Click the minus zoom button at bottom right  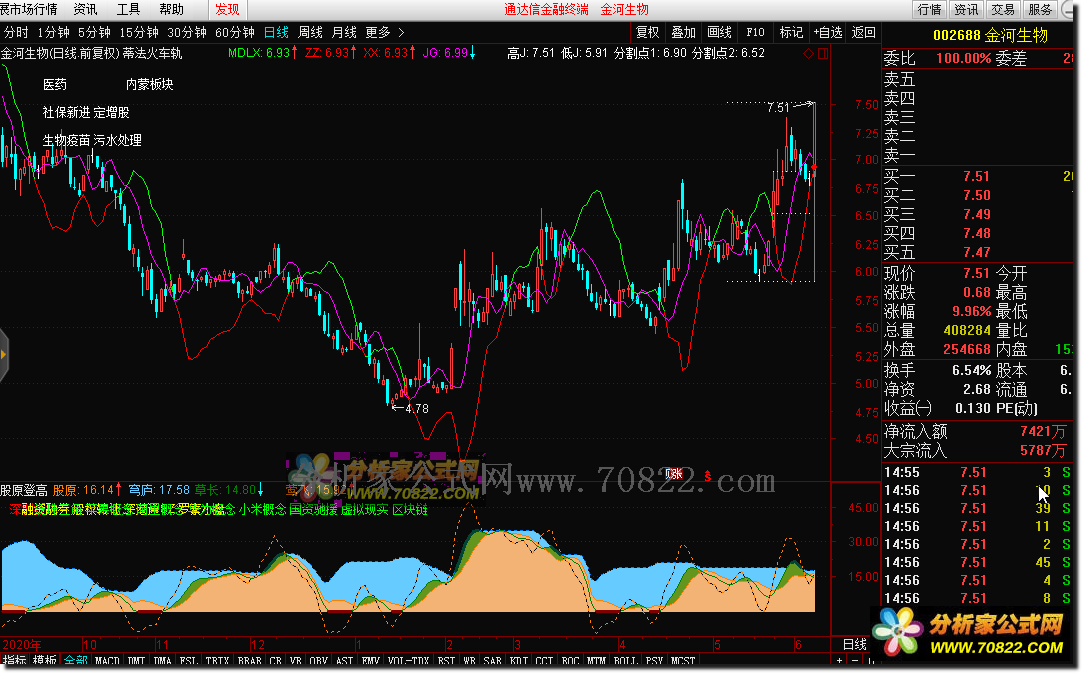pos(855,661)
